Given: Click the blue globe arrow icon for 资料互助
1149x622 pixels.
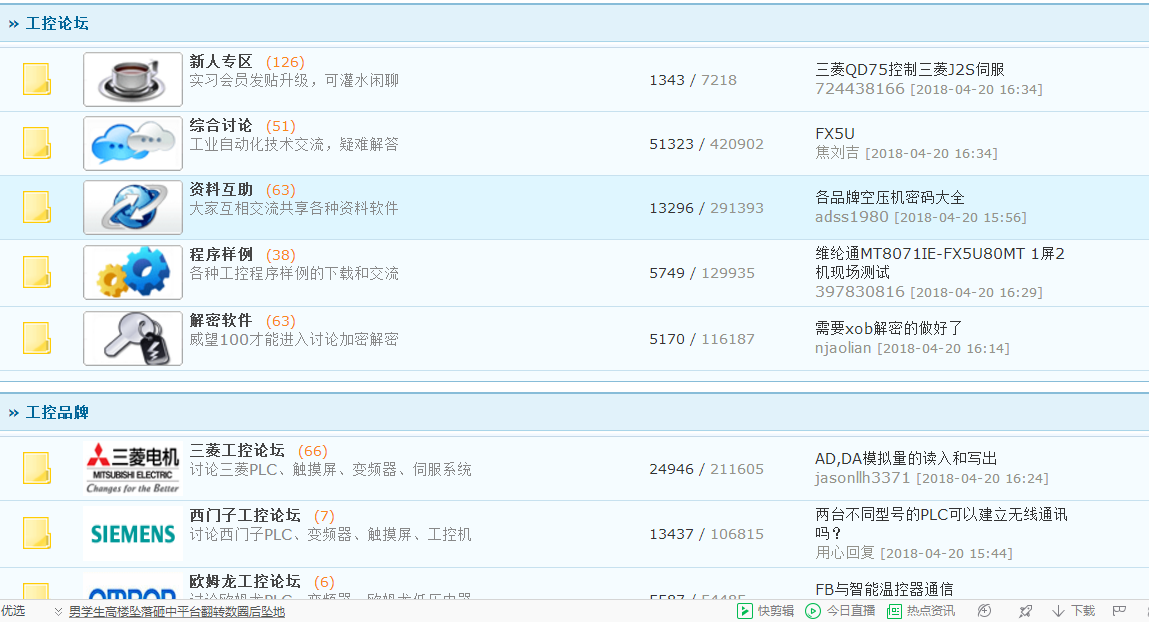Looking at the screenshot, I should pos(132,208).
